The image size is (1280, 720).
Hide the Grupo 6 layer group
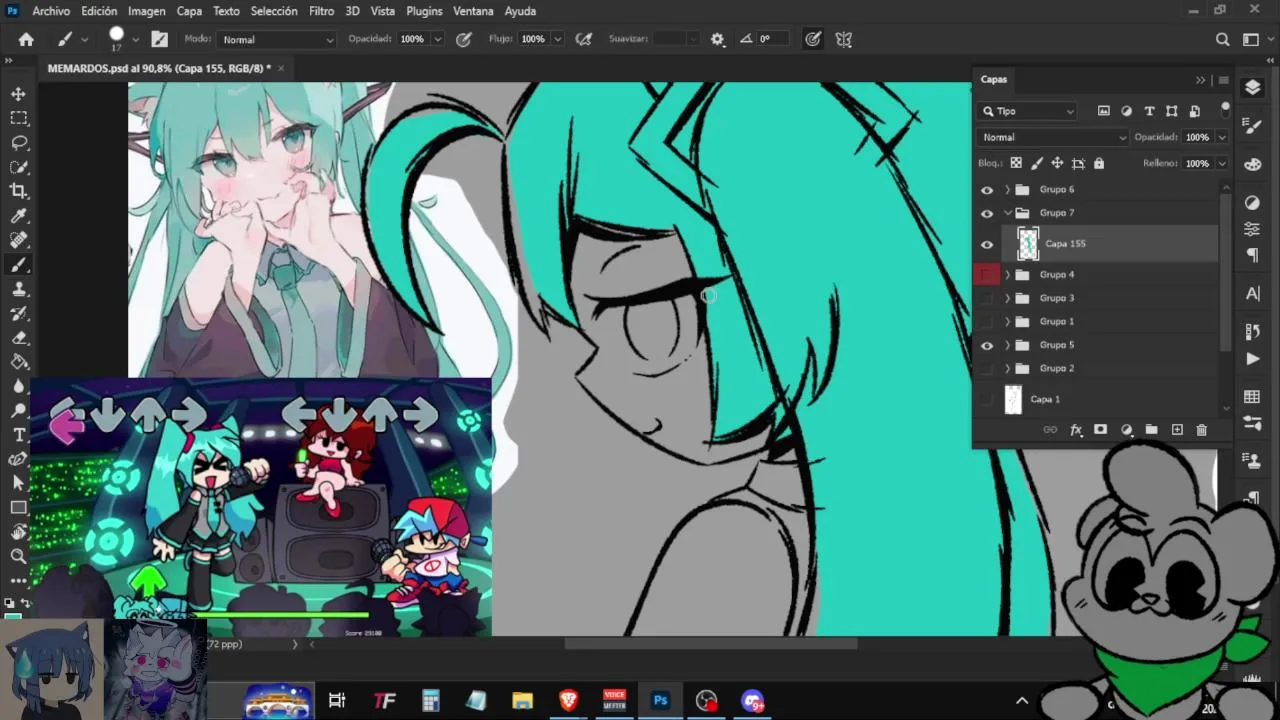[987, 189]
